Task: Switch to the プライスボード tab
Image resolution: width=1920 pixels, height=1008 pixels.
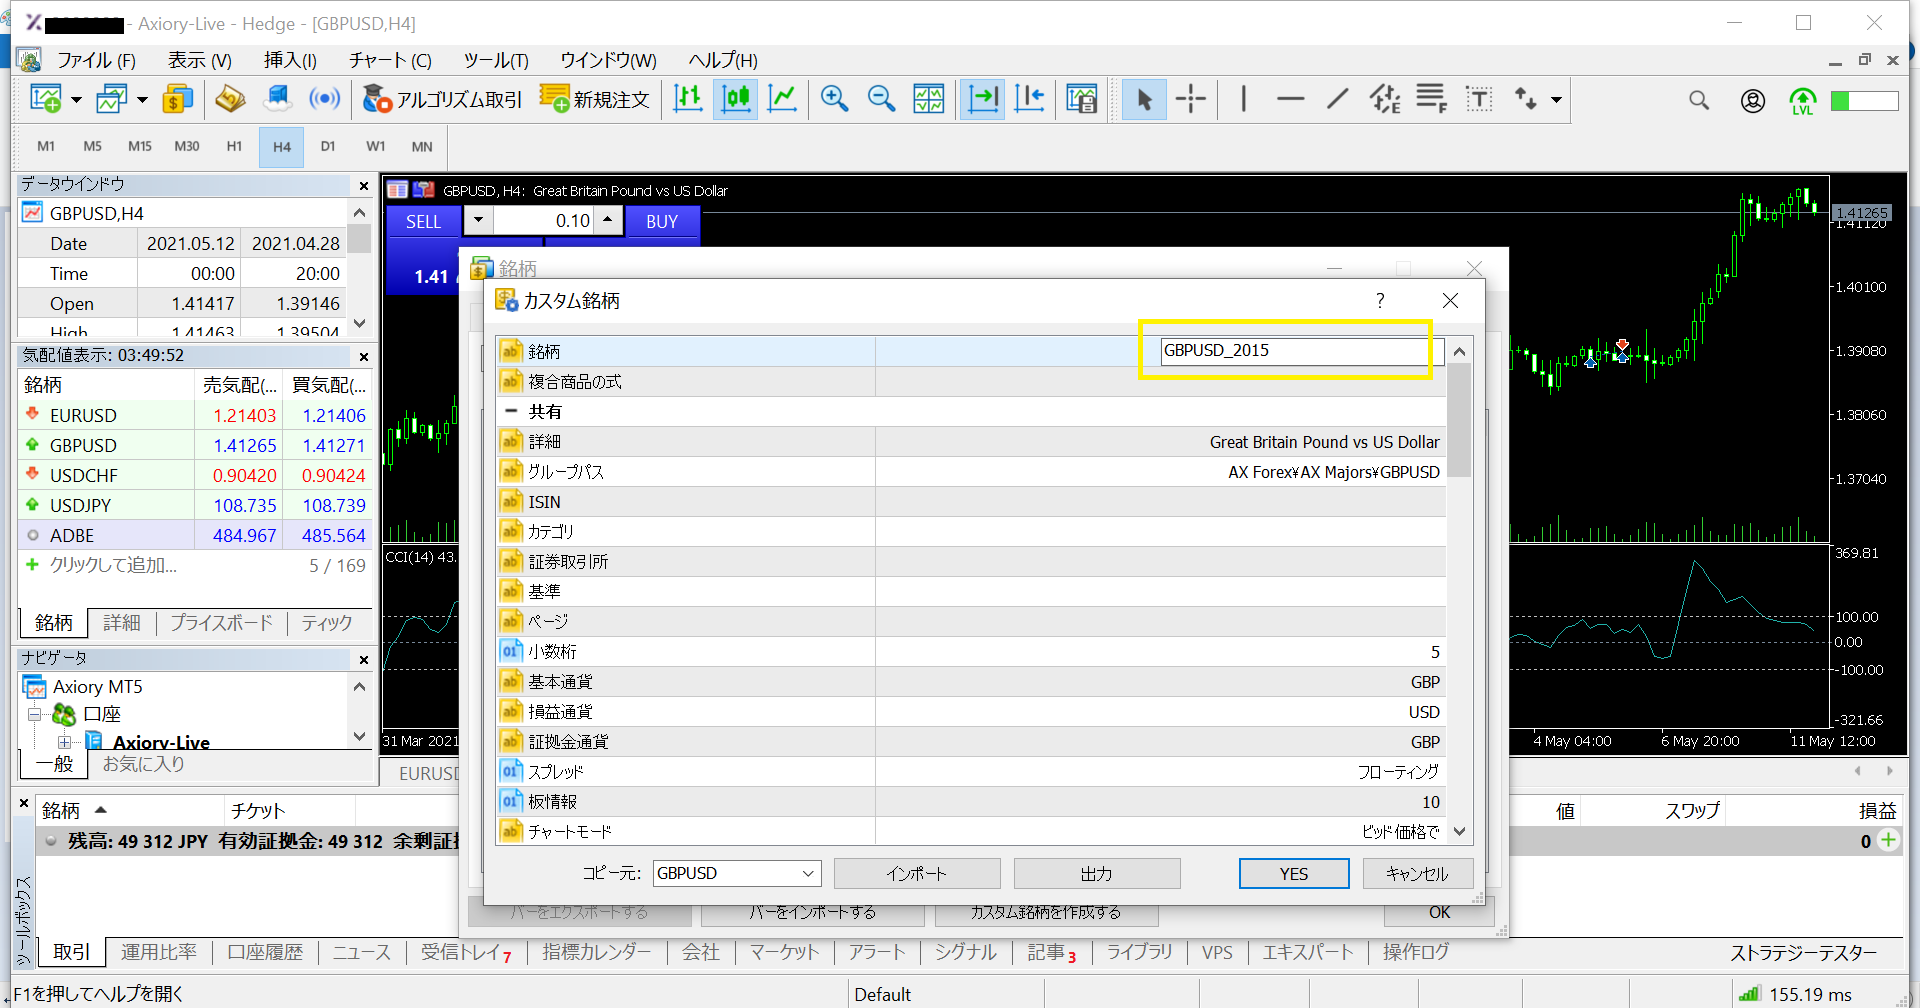Action: pyautogui.click(x=221, y=623)
